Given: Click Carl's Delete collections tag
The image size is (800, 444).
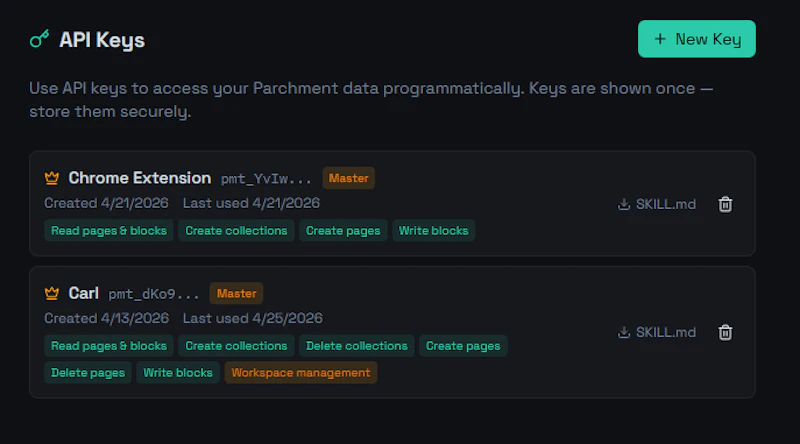Looking at the screenshot, I should [357, 346].
